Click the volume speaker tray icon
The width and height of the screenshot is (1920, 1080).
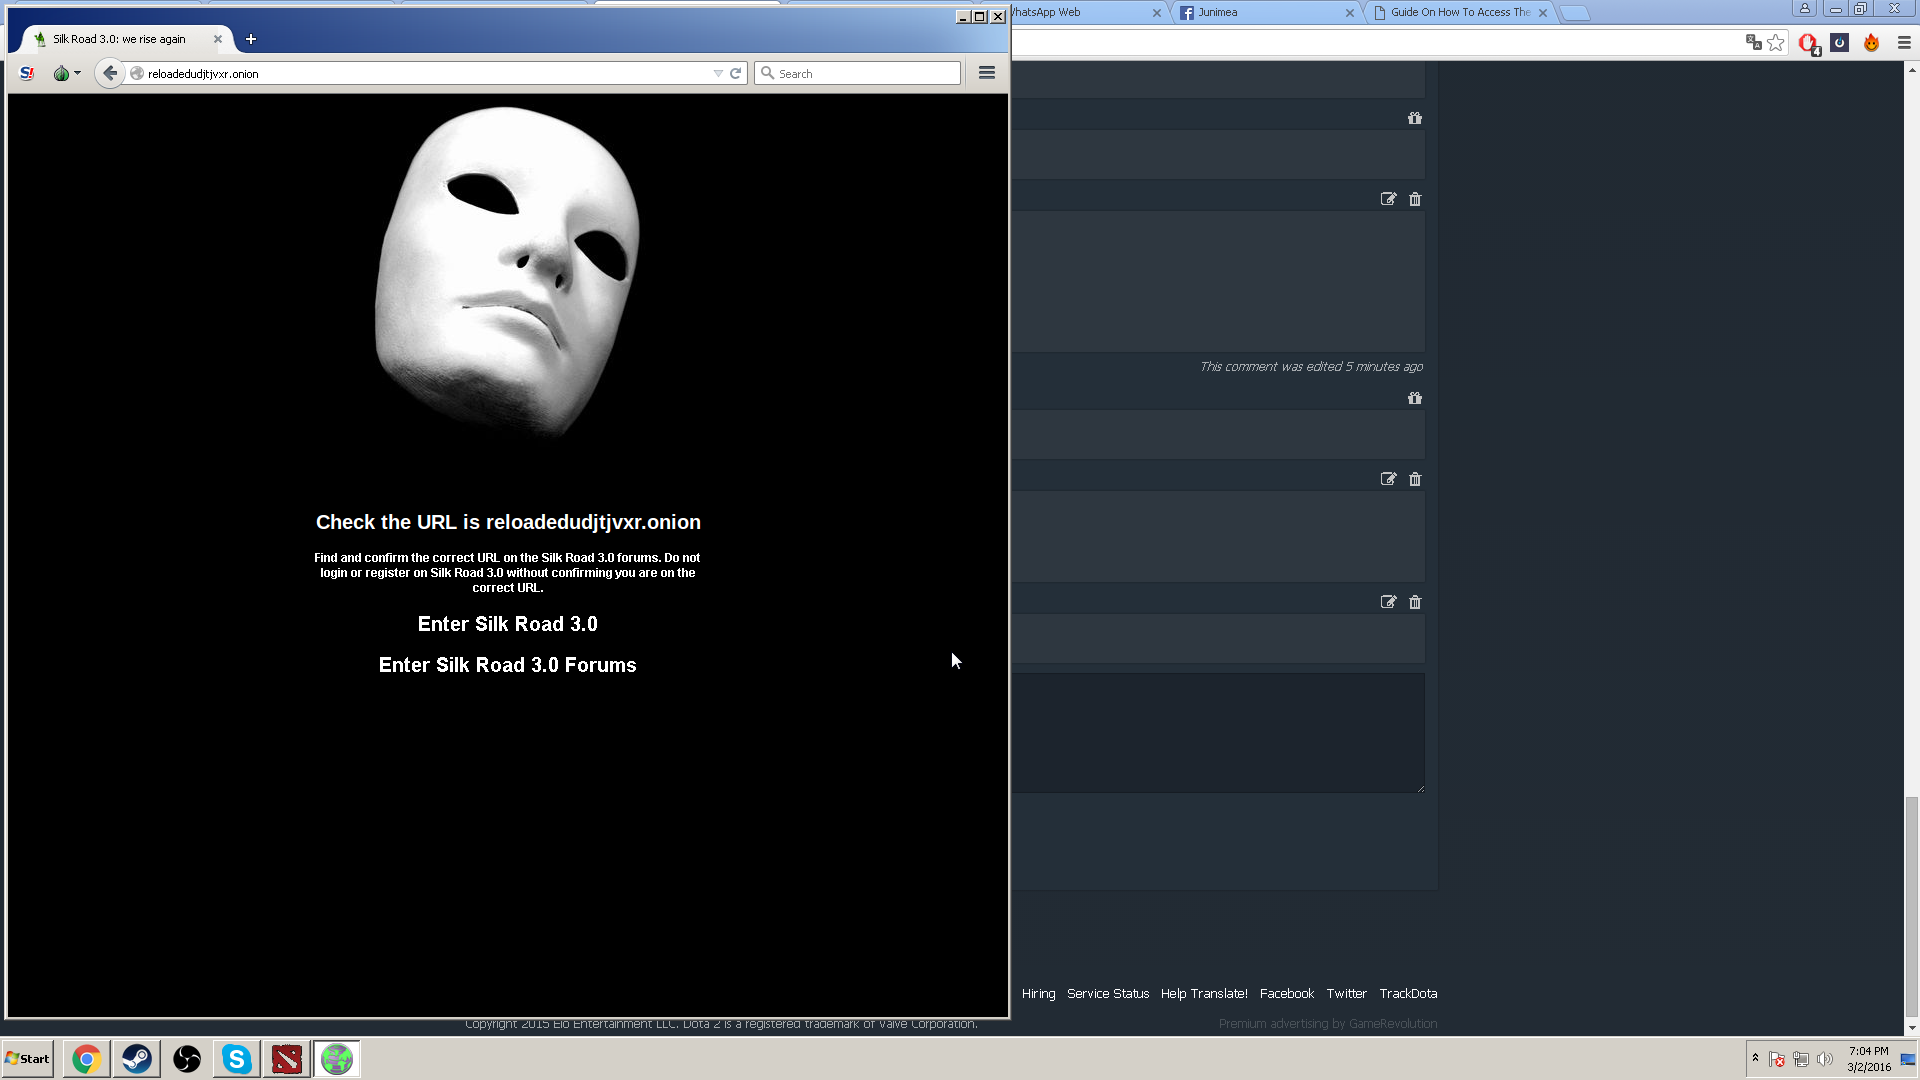(1825, 1059)
